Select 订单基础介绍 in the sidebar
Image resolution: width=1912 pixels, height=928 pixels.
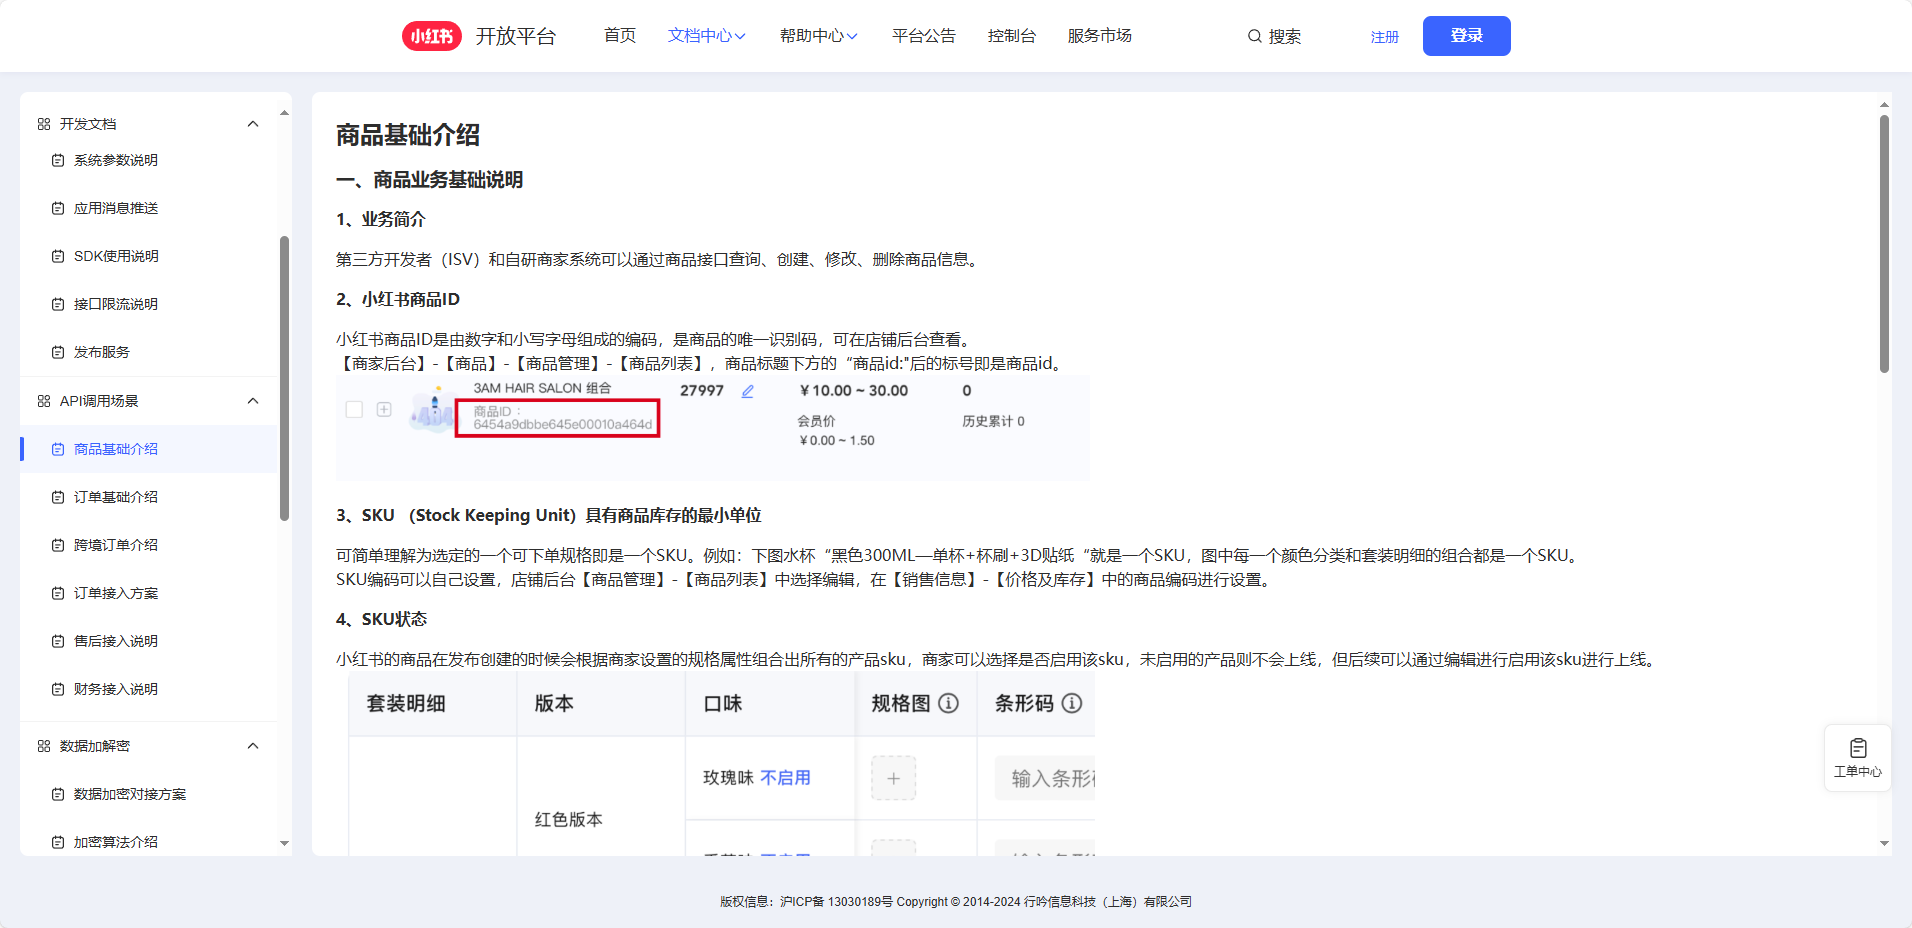pos(116,497)
